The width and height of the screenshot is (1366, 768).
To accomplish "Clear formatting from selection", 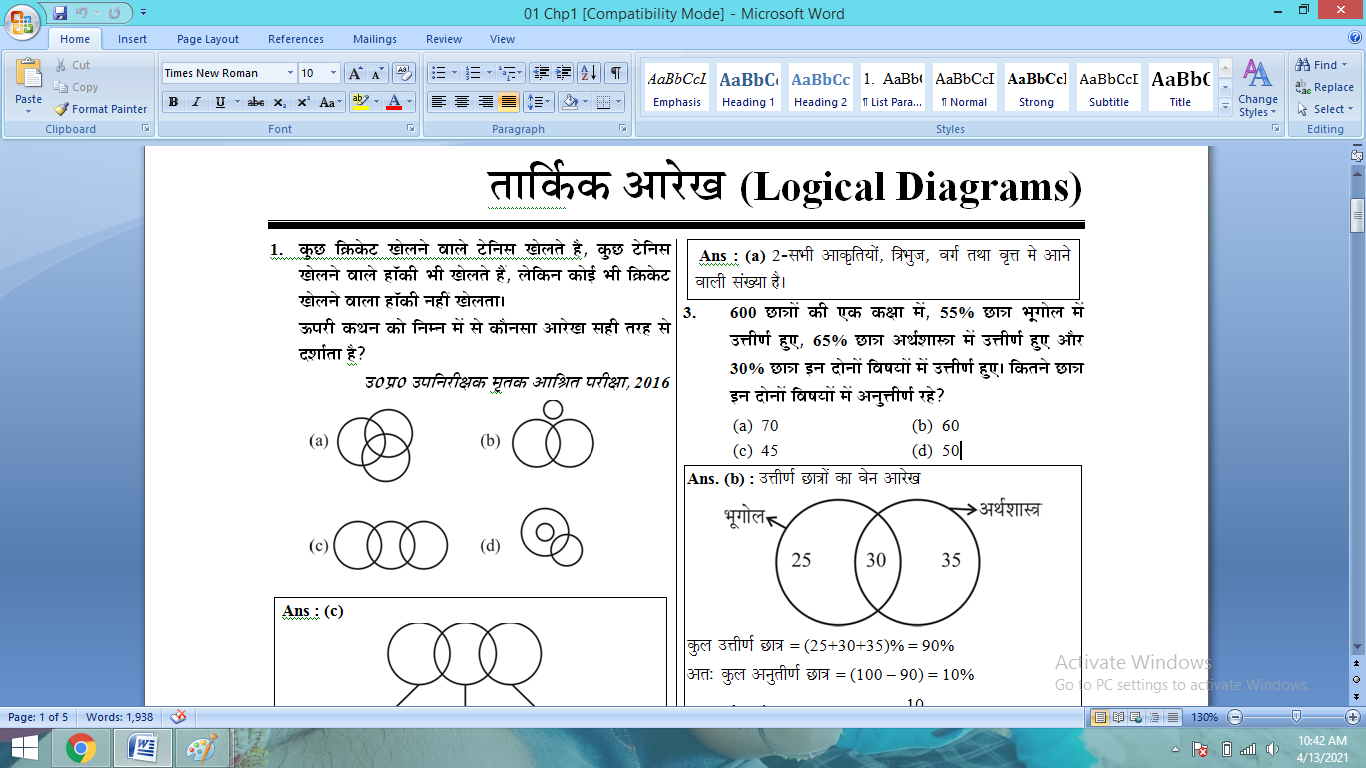I will click(x=404, y=73).
